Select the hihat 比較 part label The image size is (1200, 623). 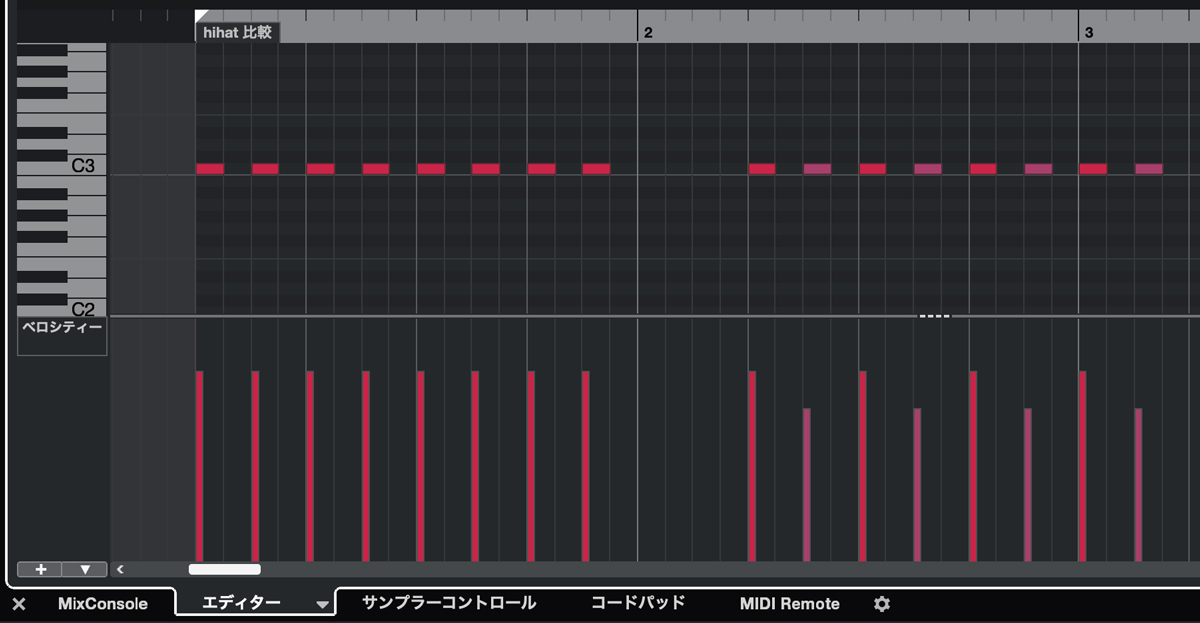click(x=238, y=33)
